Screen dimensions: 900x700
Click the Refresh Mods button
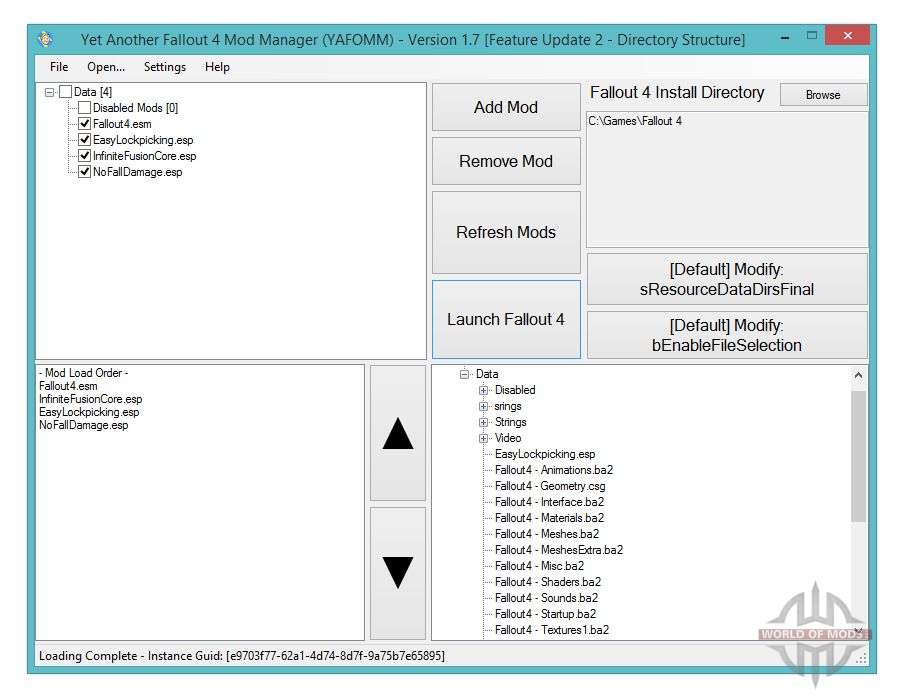[506, 232]
